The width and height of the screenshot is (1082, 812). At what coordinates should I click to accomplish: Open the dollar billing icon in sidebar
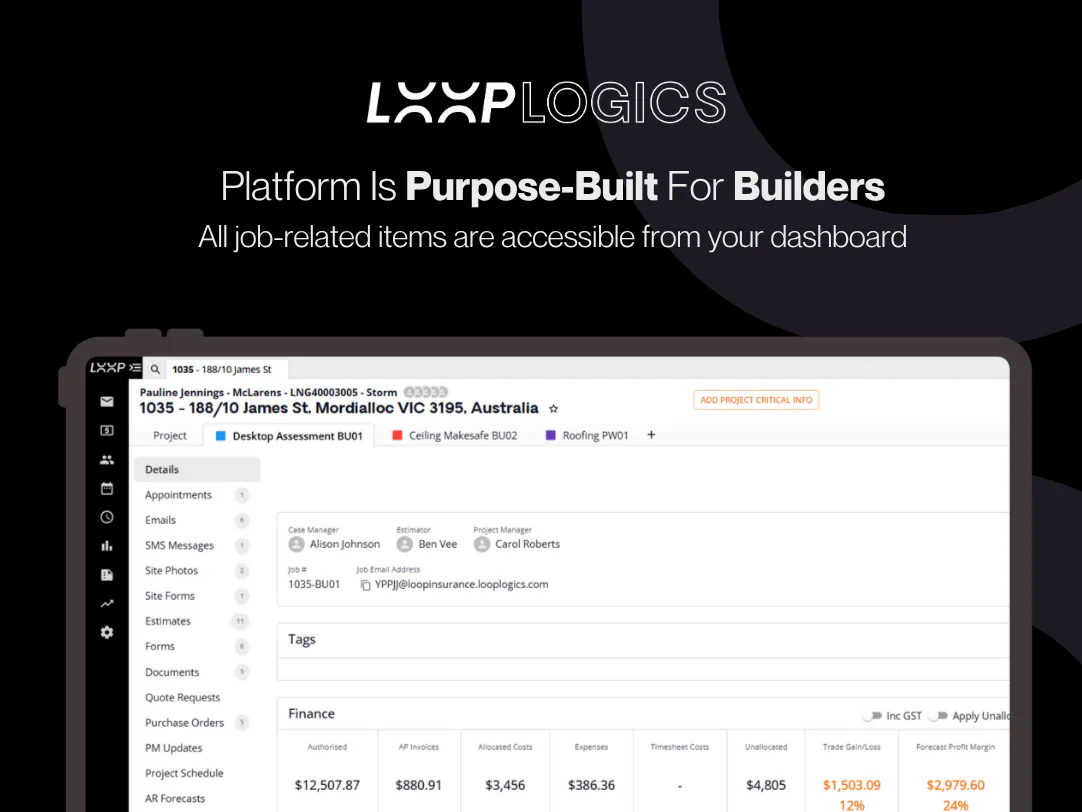107,430
